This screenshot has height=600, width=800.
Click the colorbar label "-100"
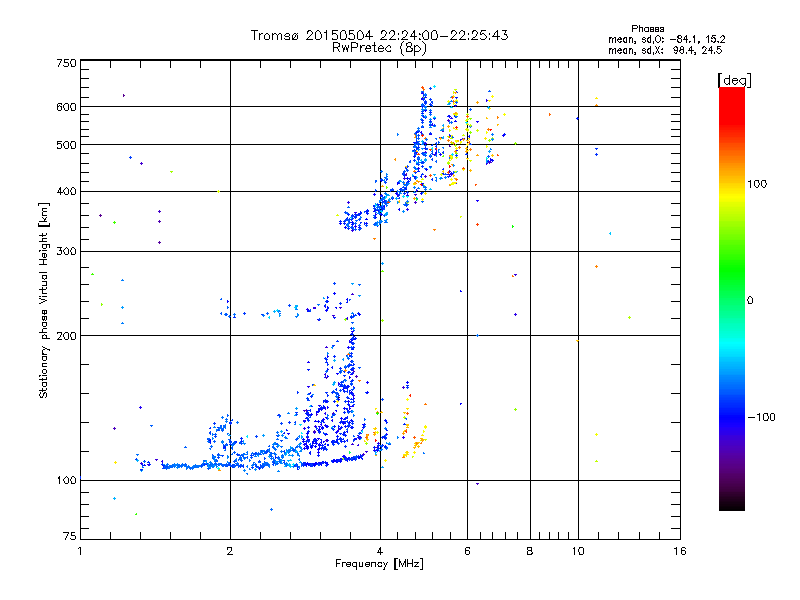762,417
